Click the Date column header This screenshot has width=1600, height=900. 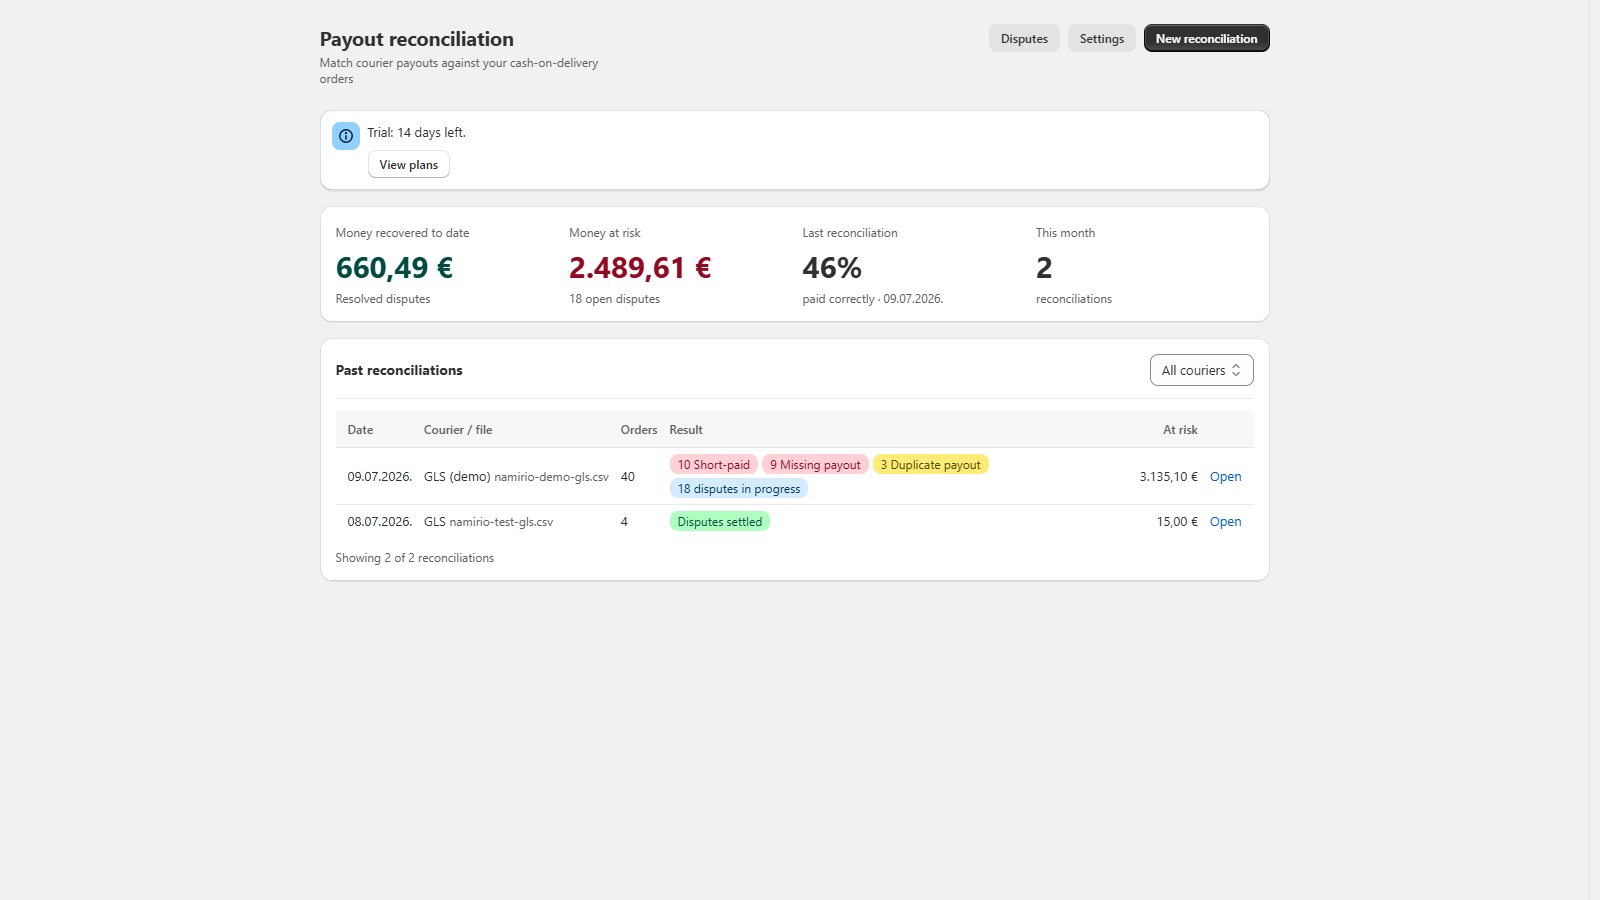[x=360, y=430]
